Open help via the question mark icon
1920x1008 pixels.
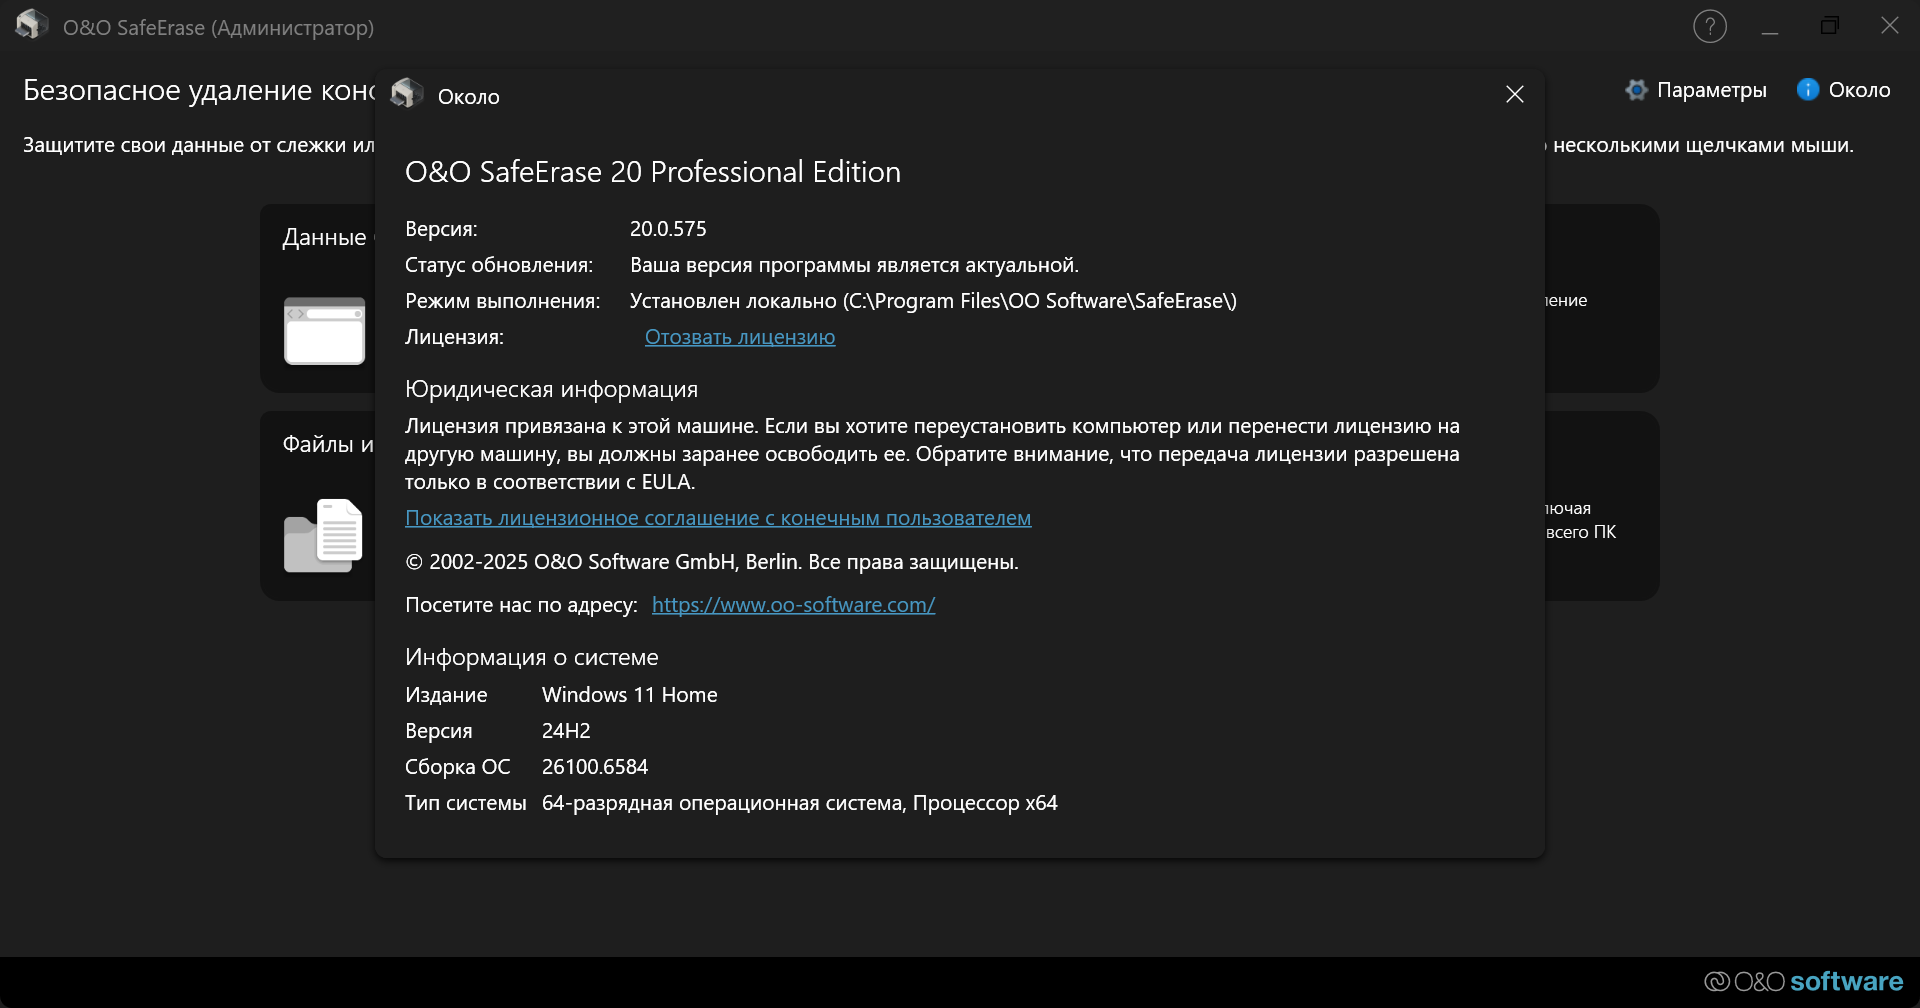click(x=1709, y=27)
